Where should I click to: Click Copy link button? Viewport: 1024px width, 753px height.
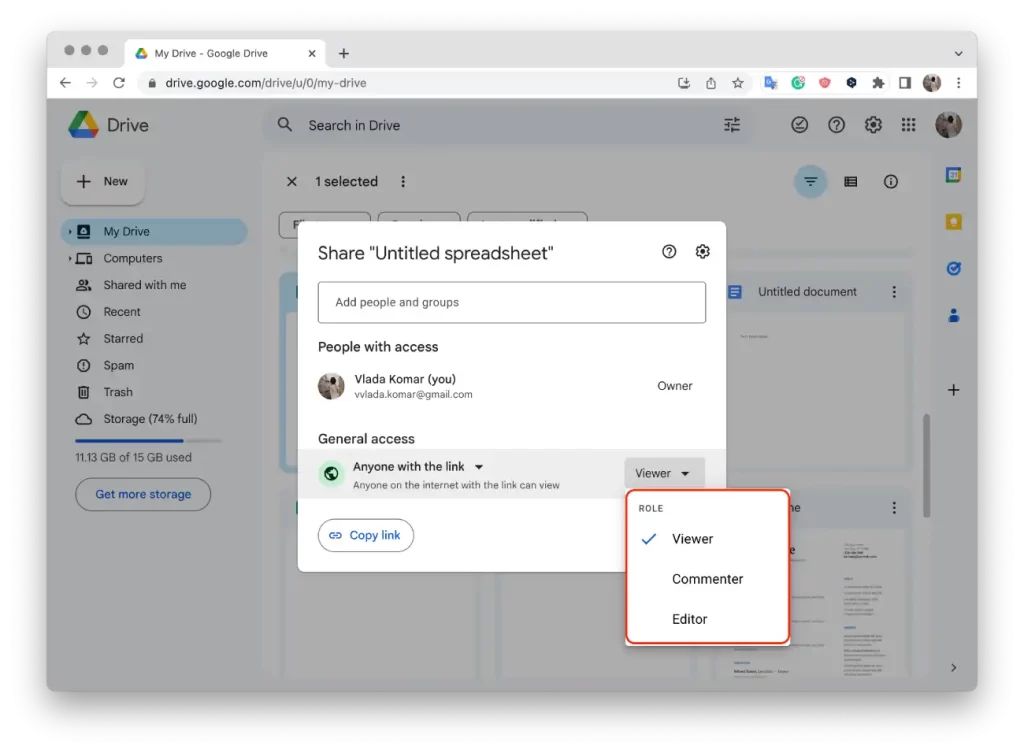(366, 535)
